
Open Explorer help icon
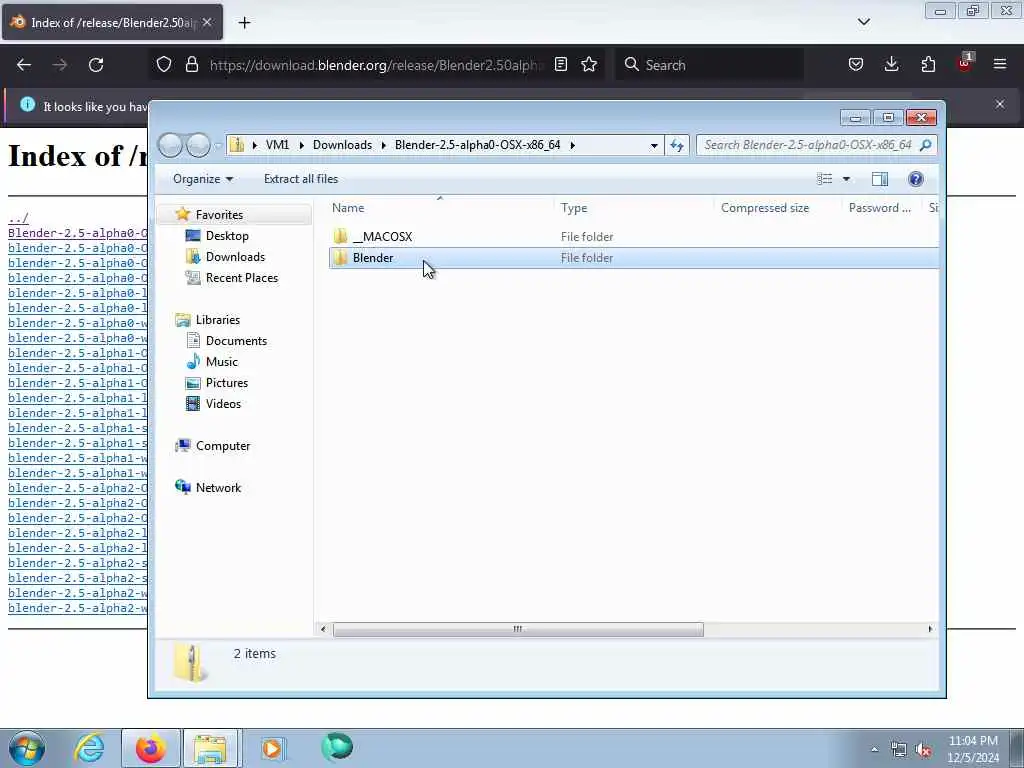(x=916, y=179)
